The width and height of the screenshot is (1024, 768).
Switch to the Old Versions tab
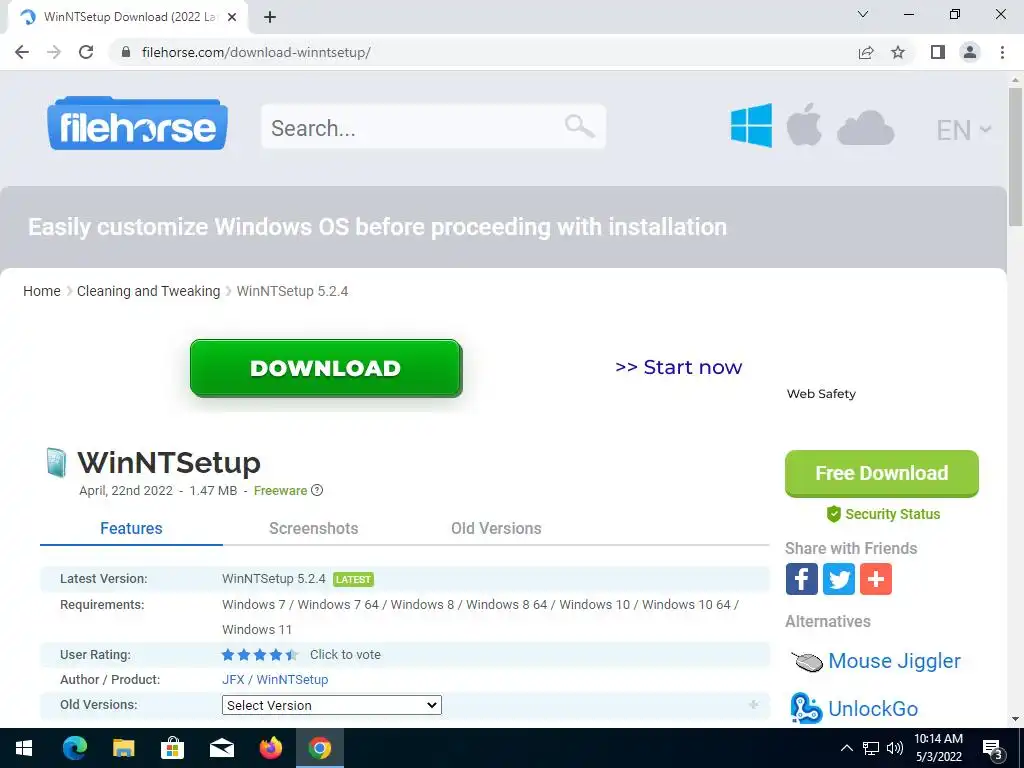coord(496,528)
